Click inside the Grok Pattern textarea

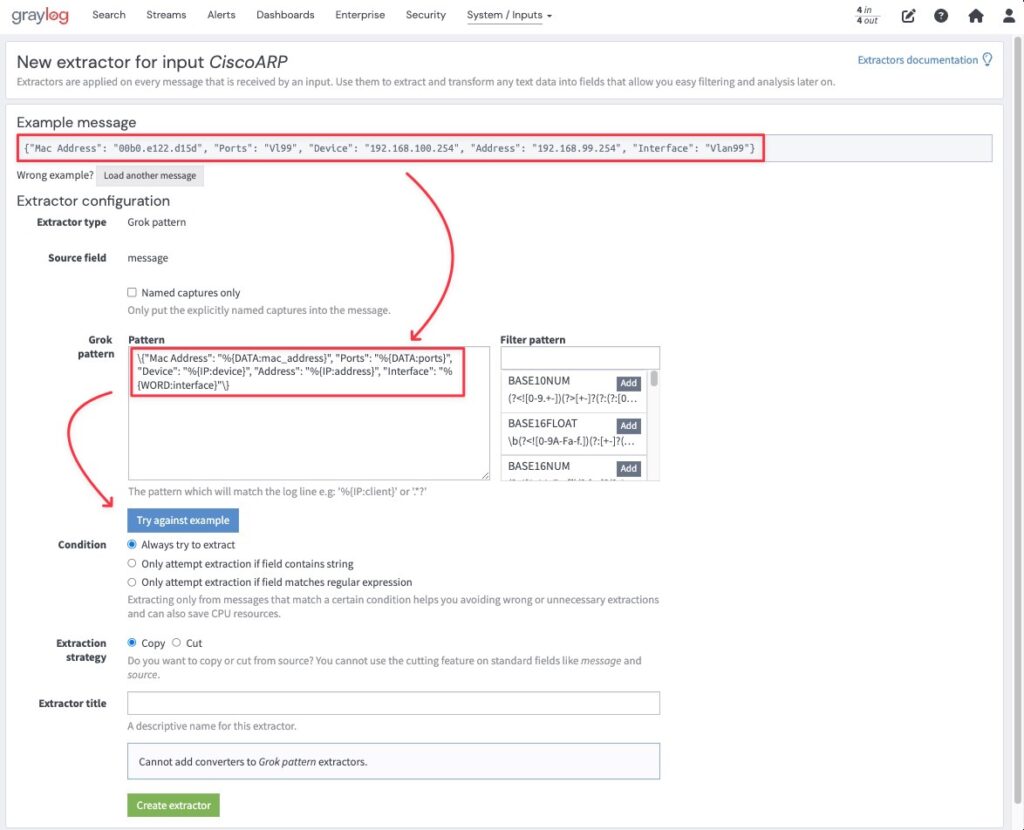[309, 413]
